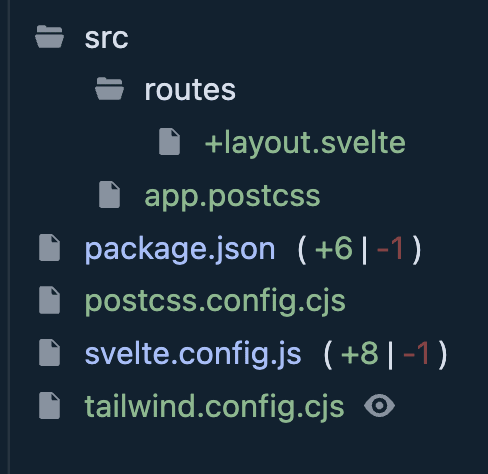Toggle the eye icon beside tailwind.config.cjs
This screenshot has width=488, height=474.
pos(379,406)
